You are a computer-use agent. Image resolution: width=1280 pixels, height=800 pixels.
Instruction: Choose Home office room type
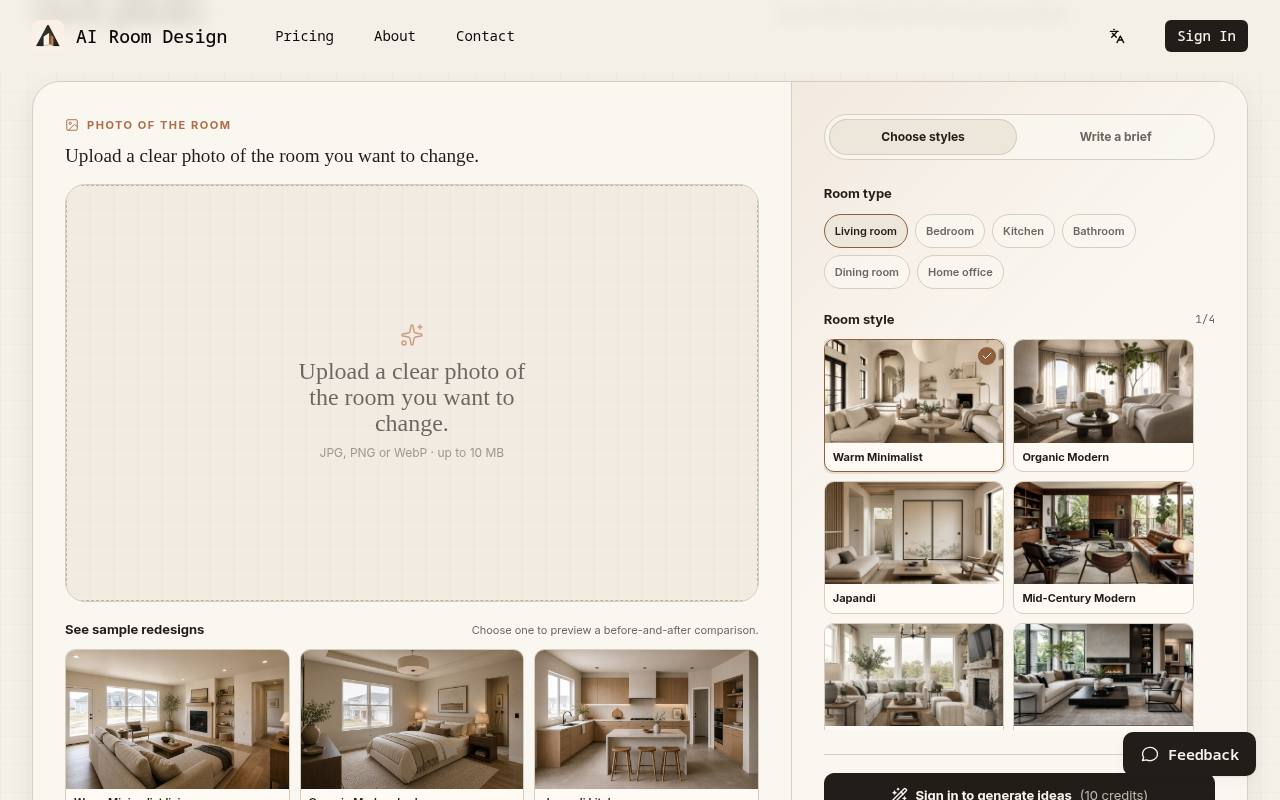960,272
